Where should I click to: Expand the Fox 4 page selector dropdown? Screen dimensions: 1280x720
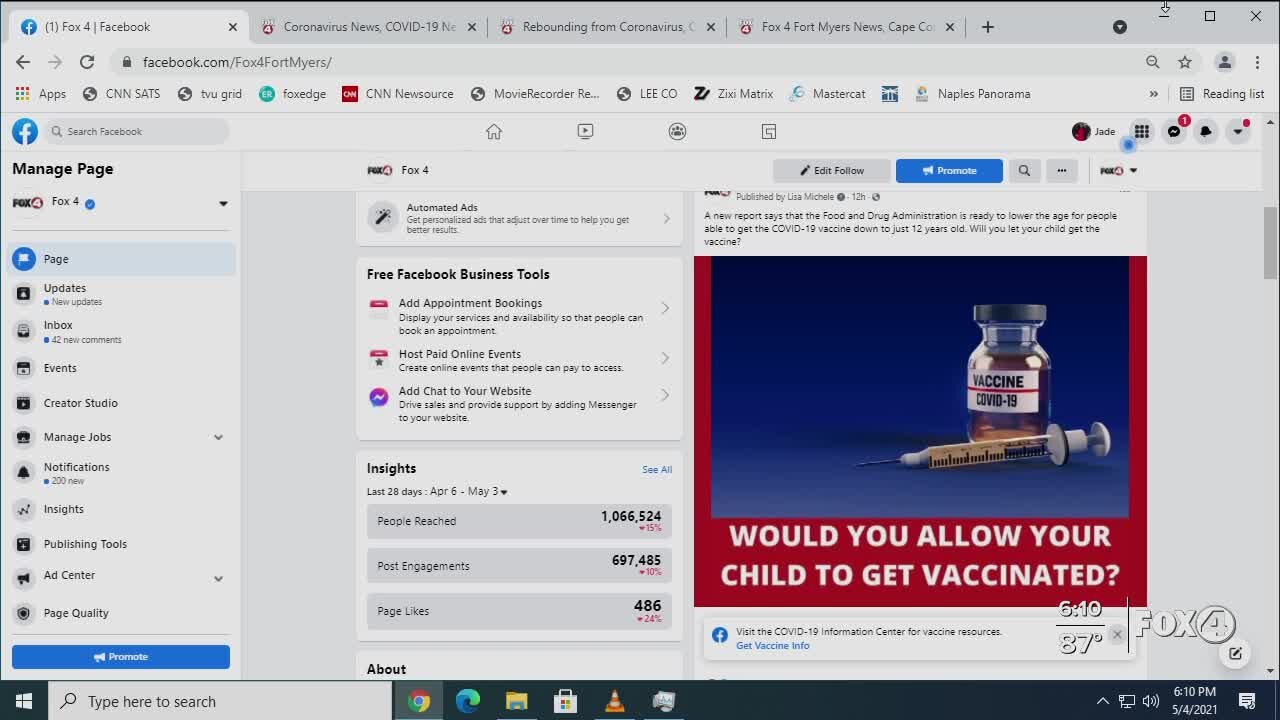click(223, 203)
